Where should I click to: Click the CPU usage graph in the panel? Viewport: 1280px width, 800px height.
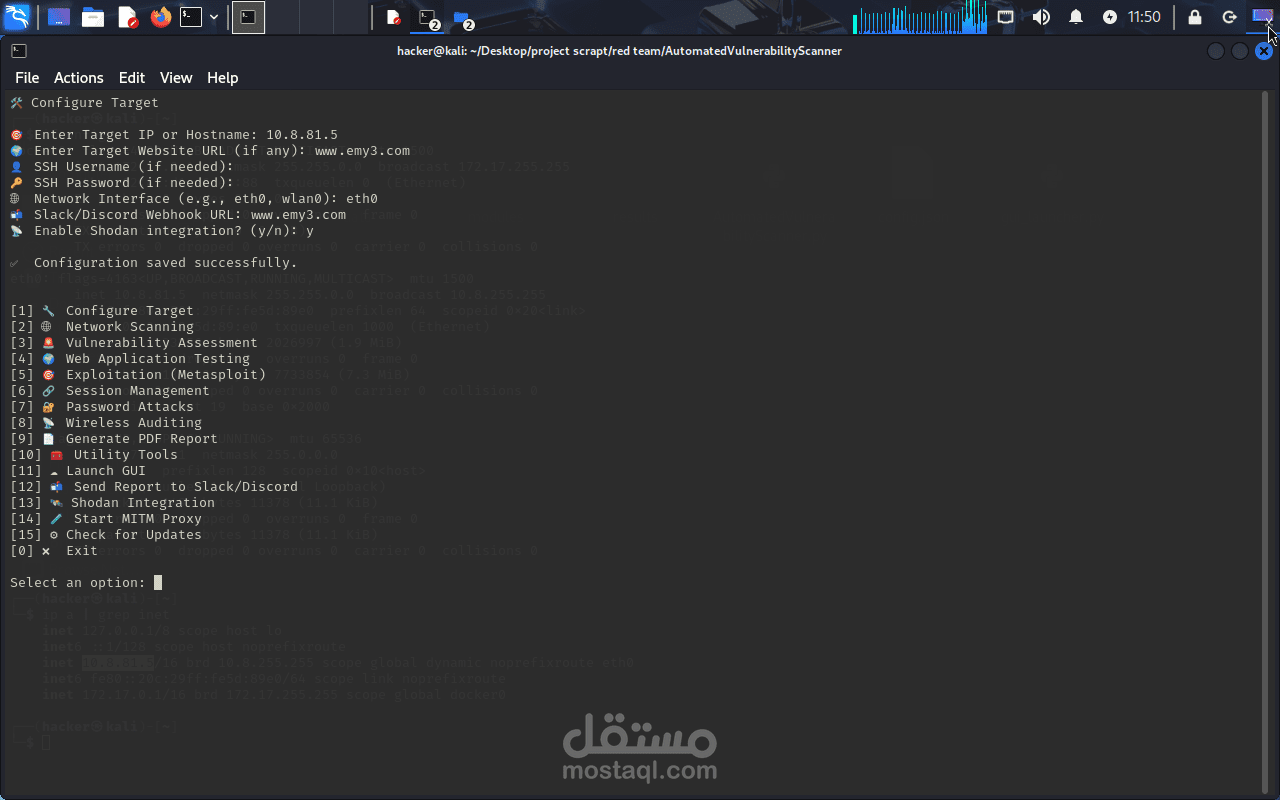click(919, 17)
